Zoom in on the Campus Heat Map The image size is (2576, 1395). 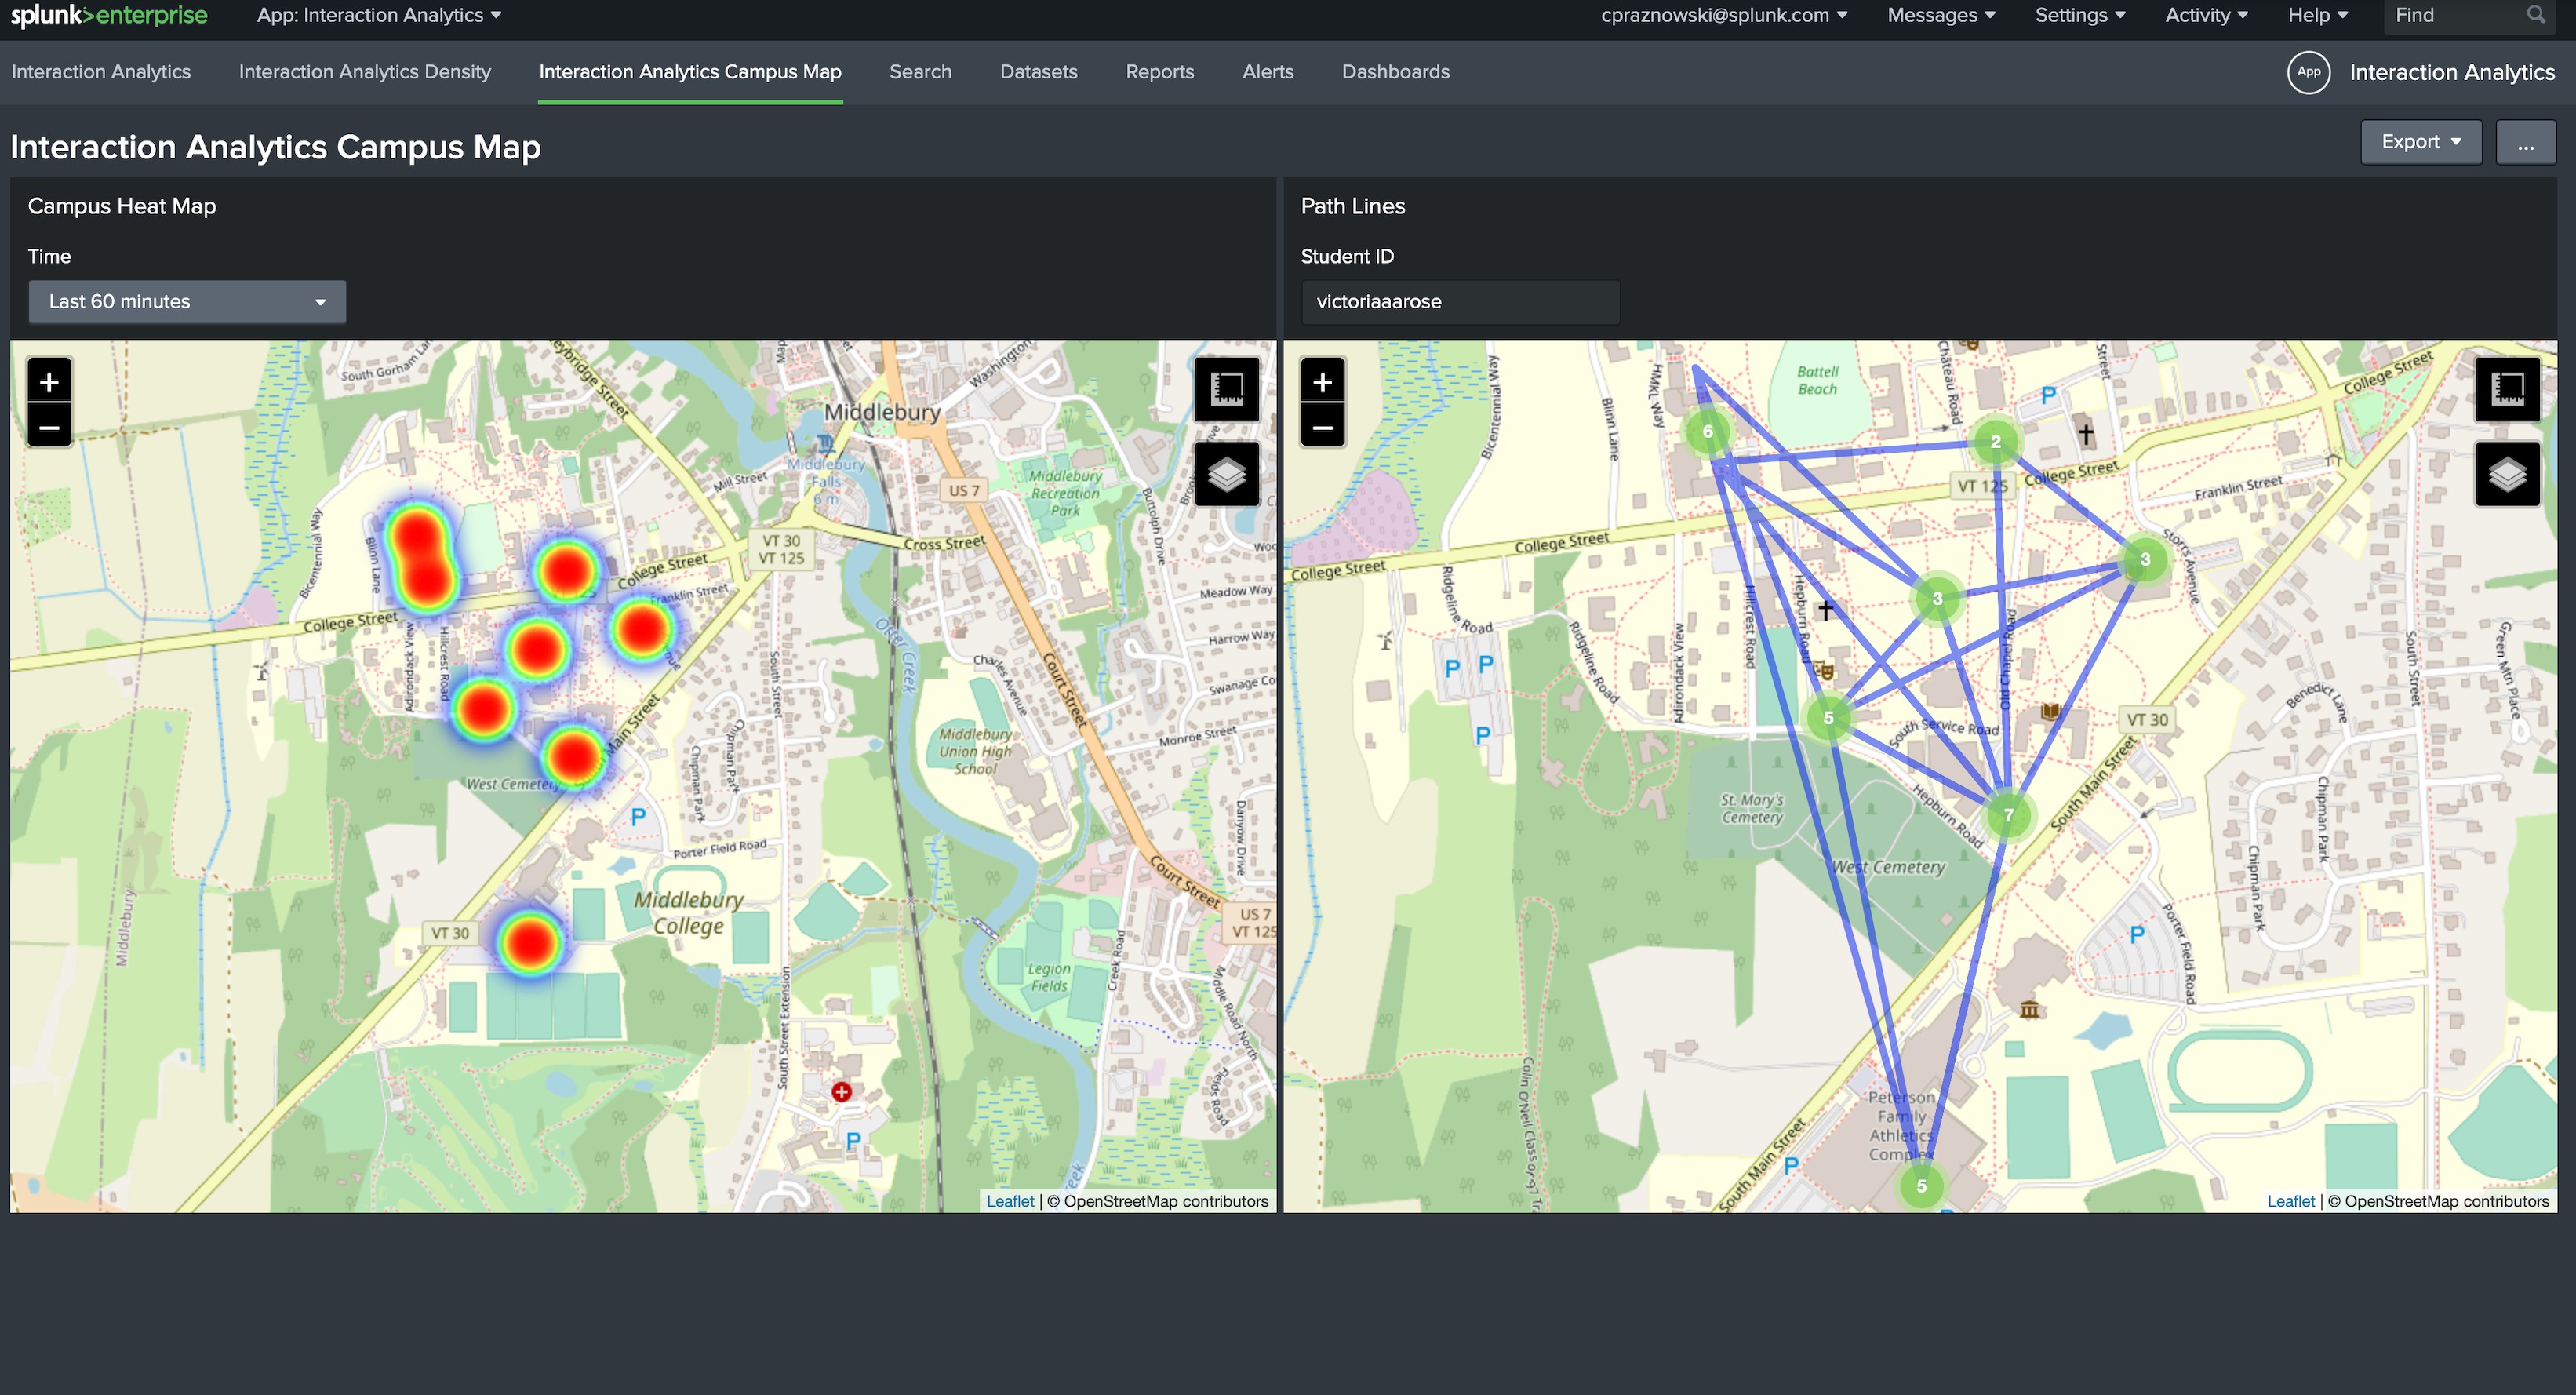click(48, 381)
